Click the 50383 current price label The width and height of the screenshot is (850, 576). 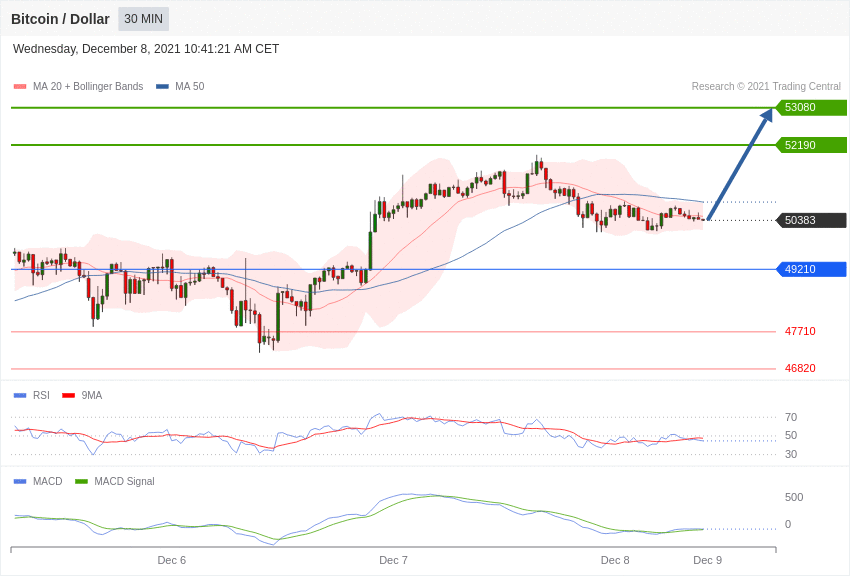812,220
